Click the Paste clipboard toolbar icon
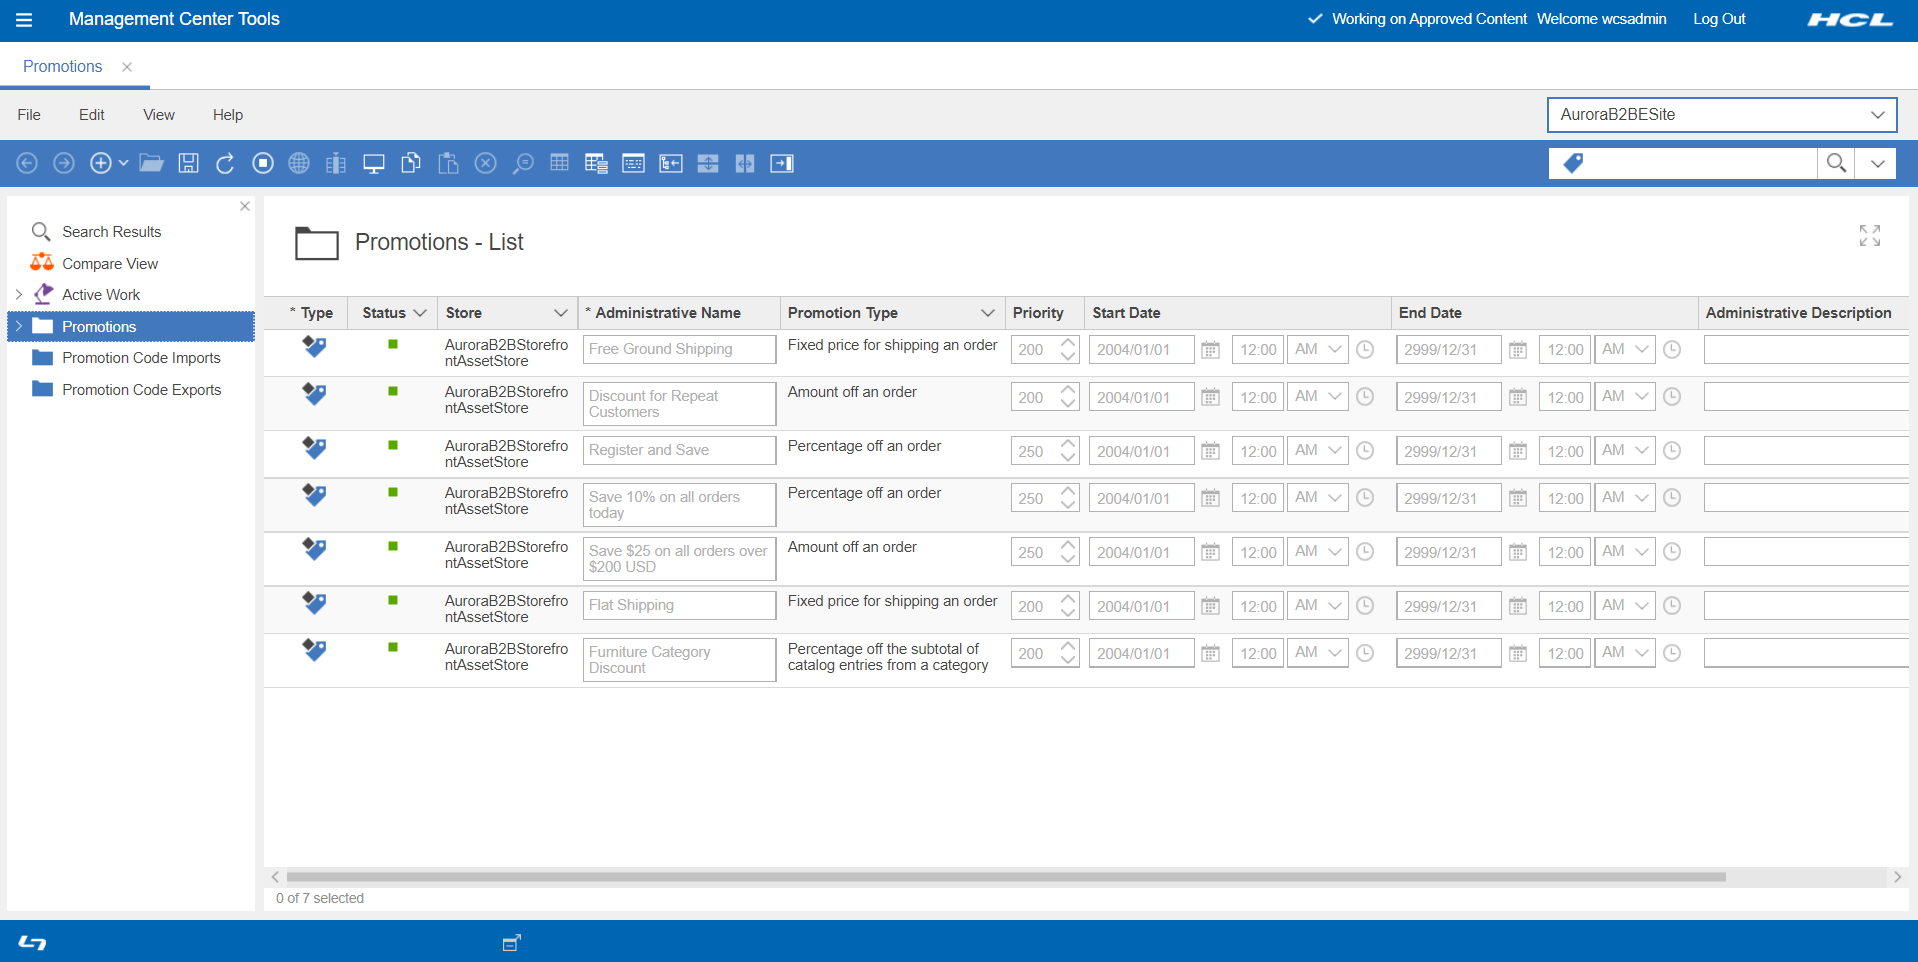This screenshot has width=1918, height=962. coord(448,163)
